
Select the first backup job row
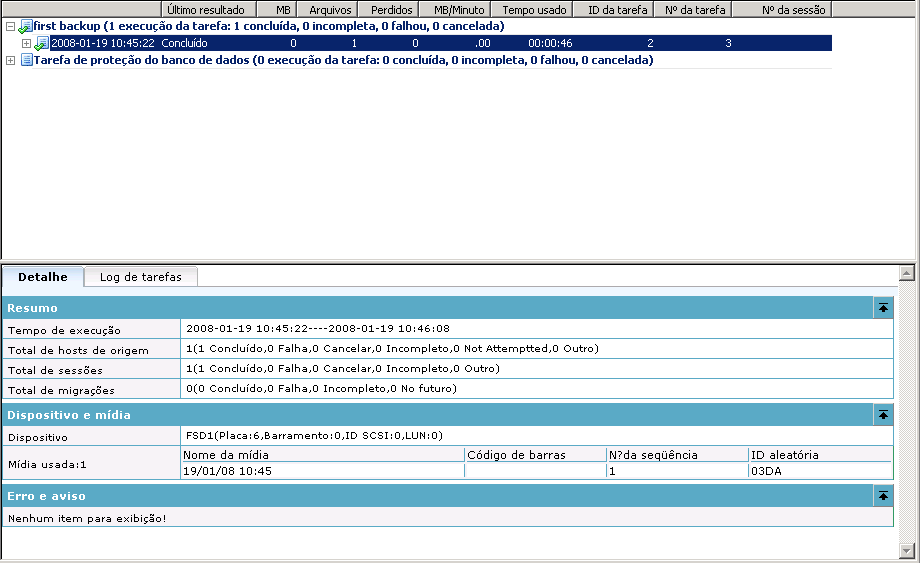(269, 26)
